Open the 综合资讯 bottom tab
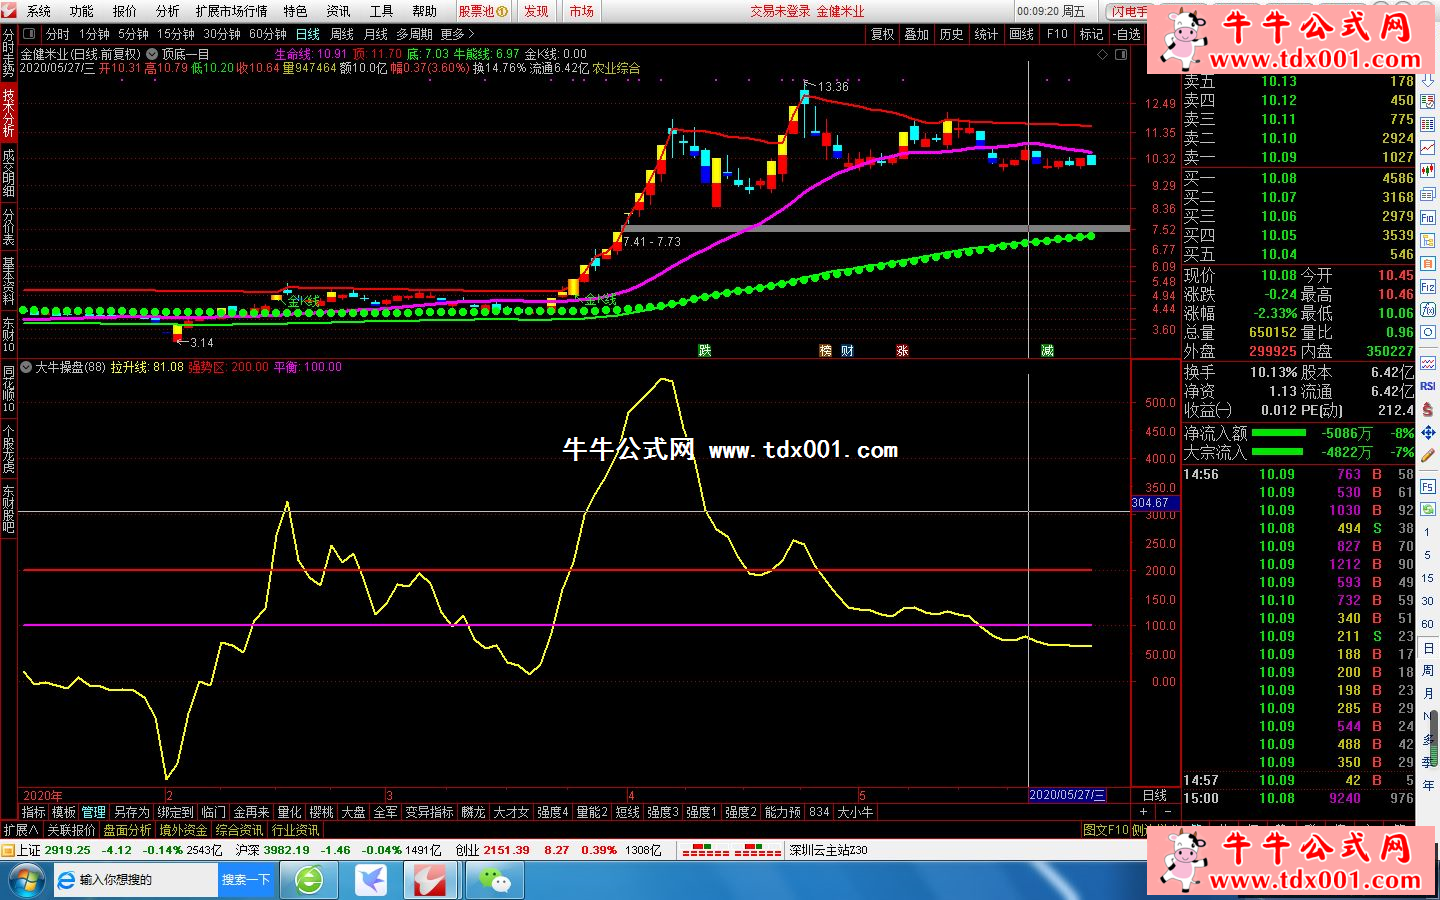 [239, 830]
